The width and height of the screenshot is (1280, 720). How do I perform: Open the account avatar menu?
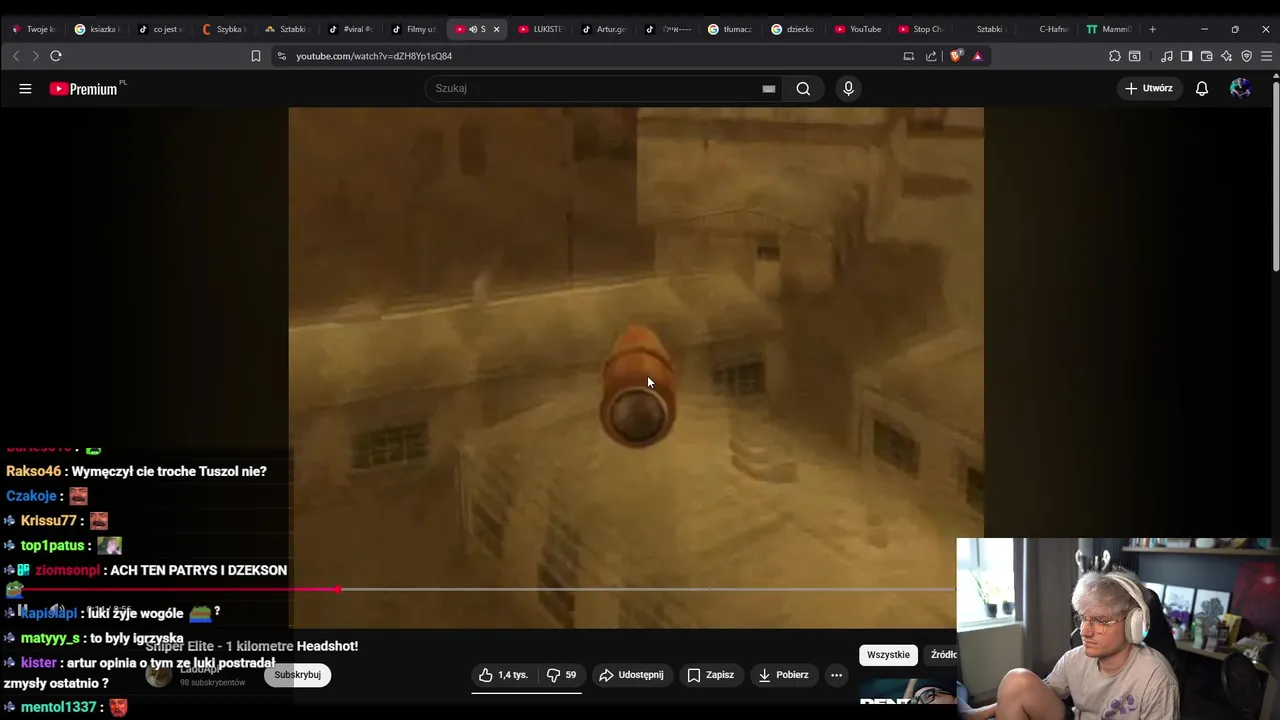[1240, 88]
